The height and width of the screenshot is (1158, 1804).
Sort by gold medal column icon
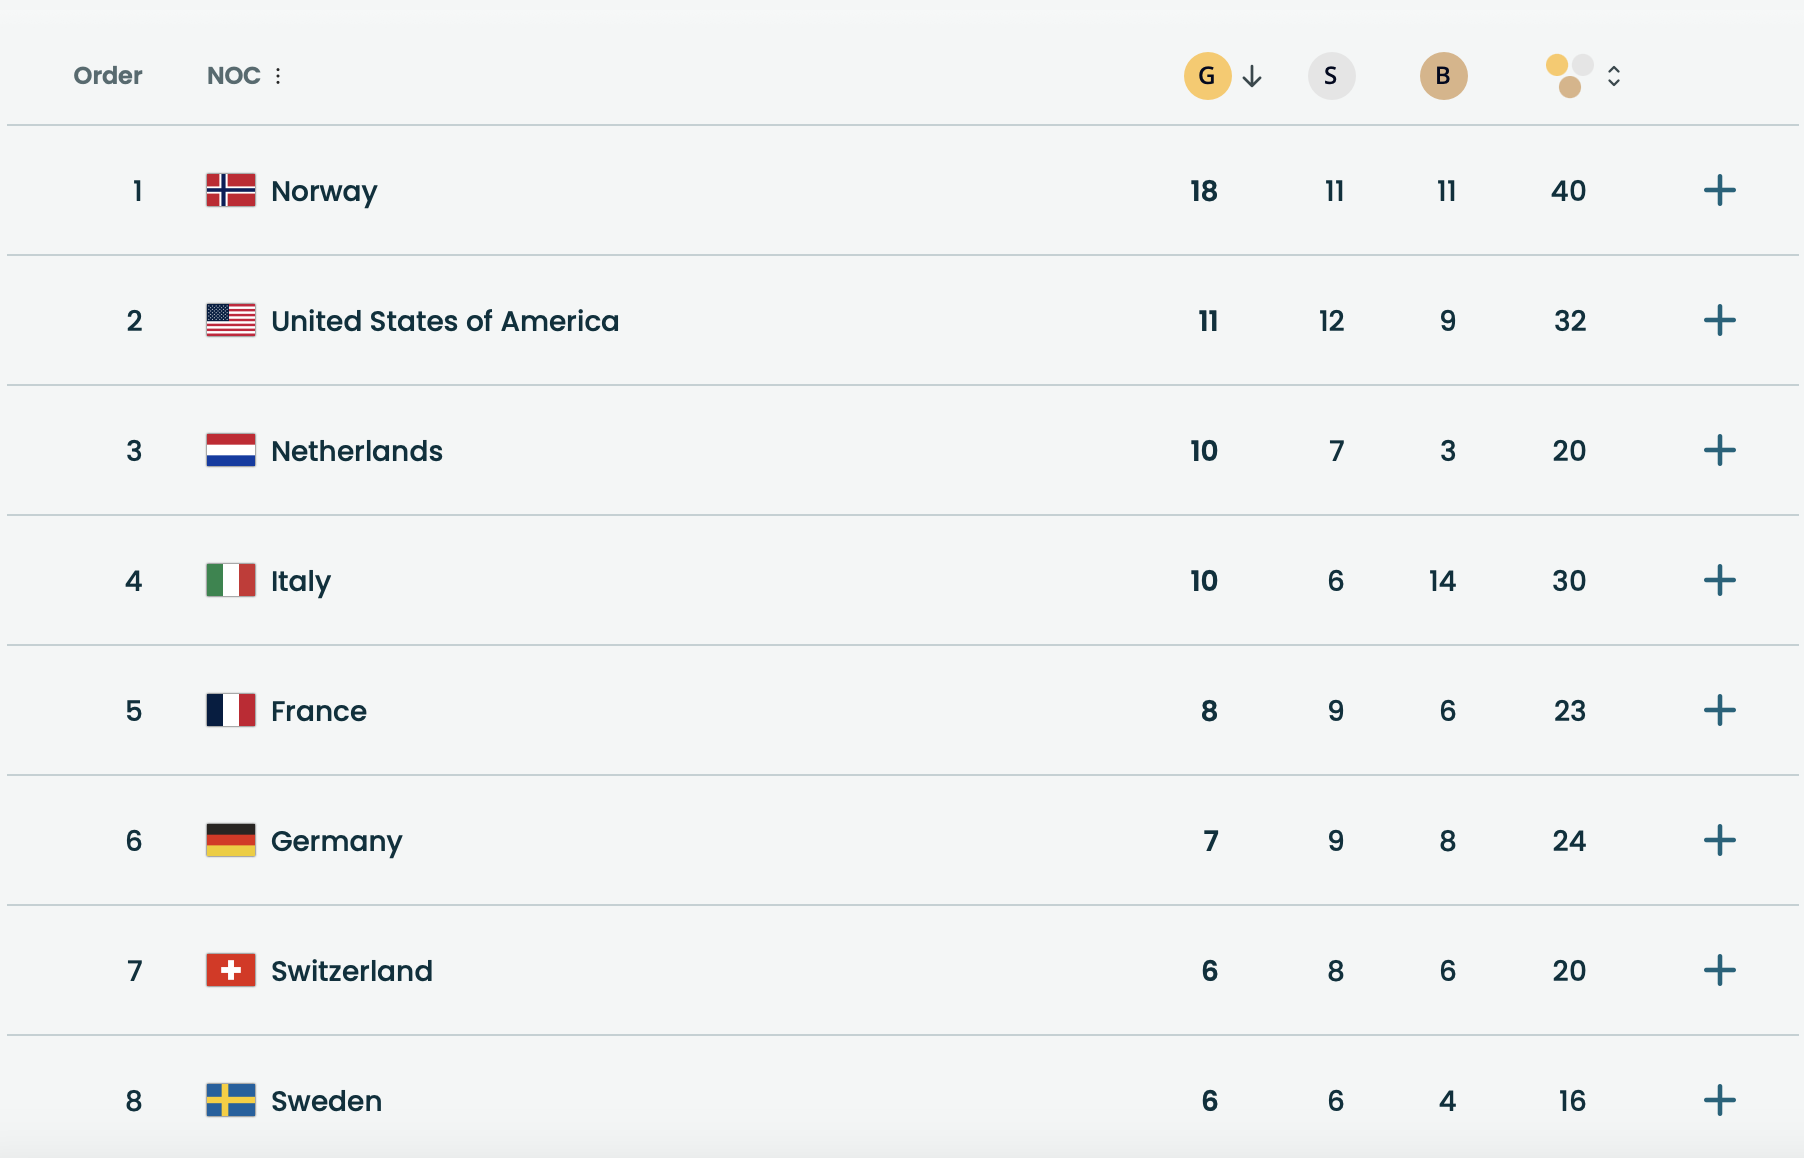click(x=1207, y=76)
